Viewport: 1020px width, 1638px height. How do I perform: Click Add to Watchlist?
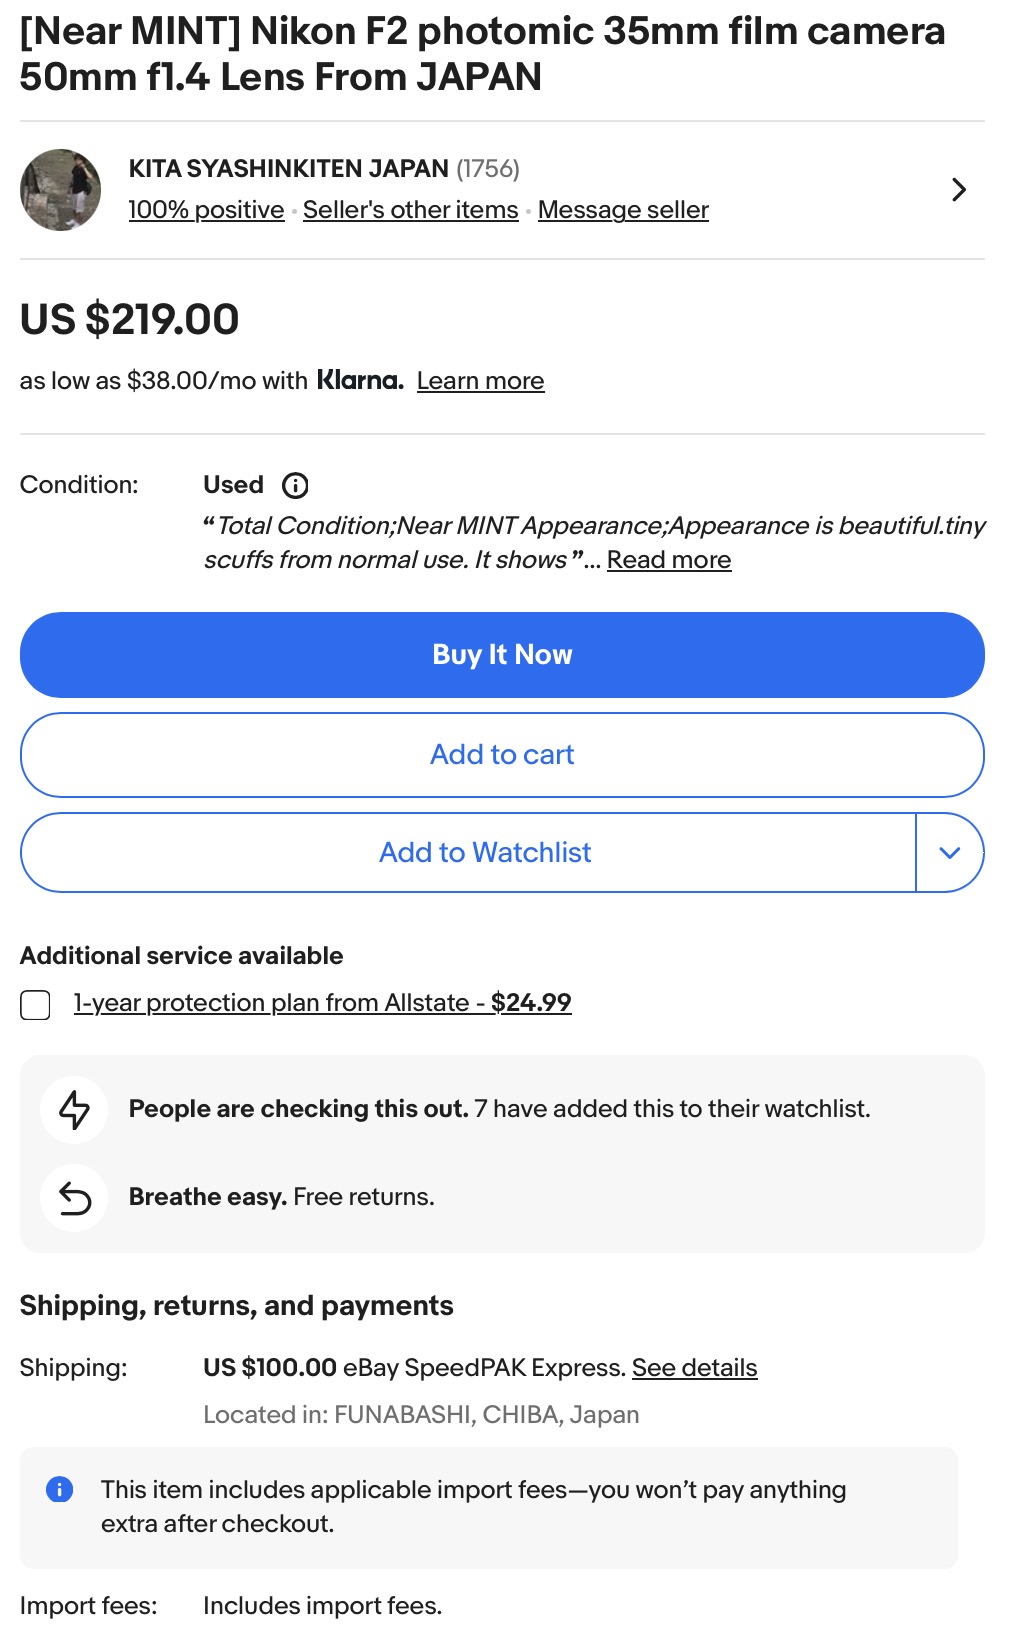(485, 853)
